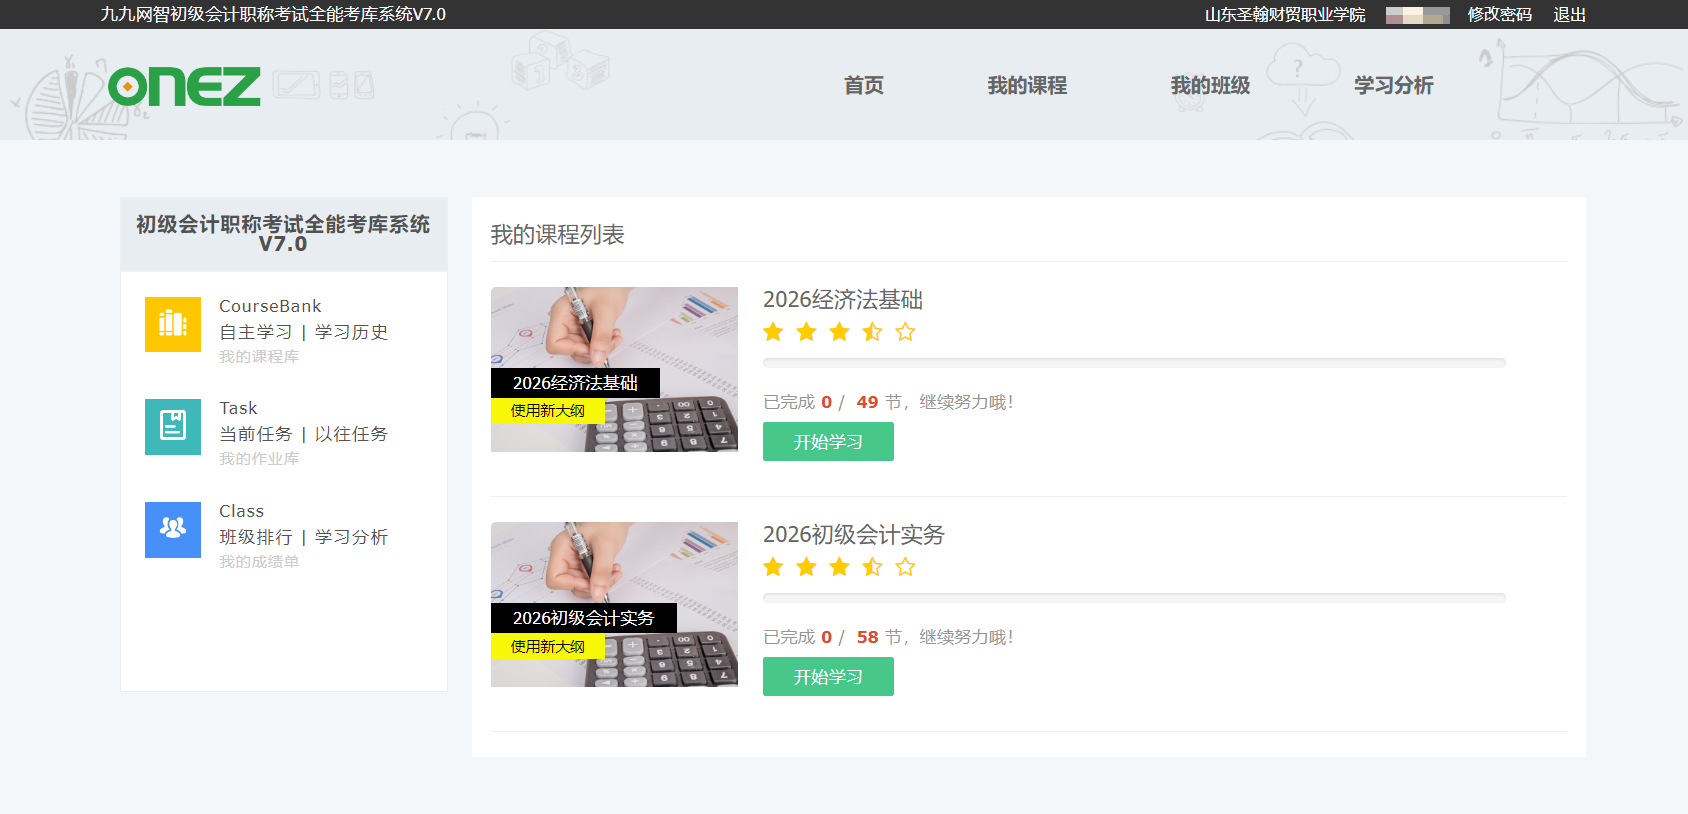1688x814 pixels.
Task: Open 我的班级 navigation item
Action: (x=1210, y=86)
